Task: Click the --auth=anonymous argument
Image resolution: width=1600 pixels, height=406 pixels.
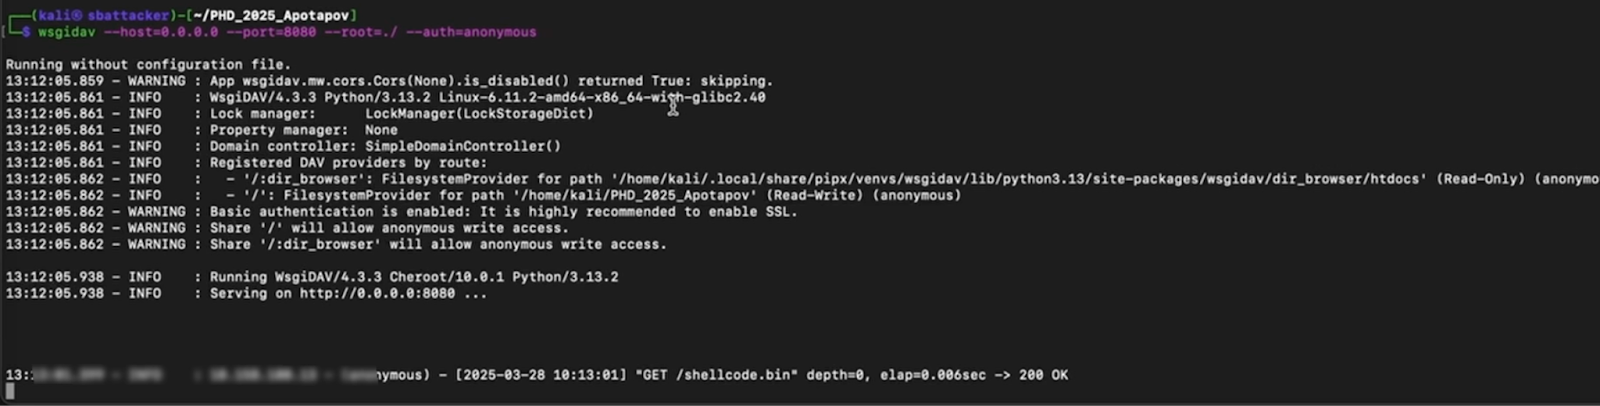Action: (x=471, y=32)
